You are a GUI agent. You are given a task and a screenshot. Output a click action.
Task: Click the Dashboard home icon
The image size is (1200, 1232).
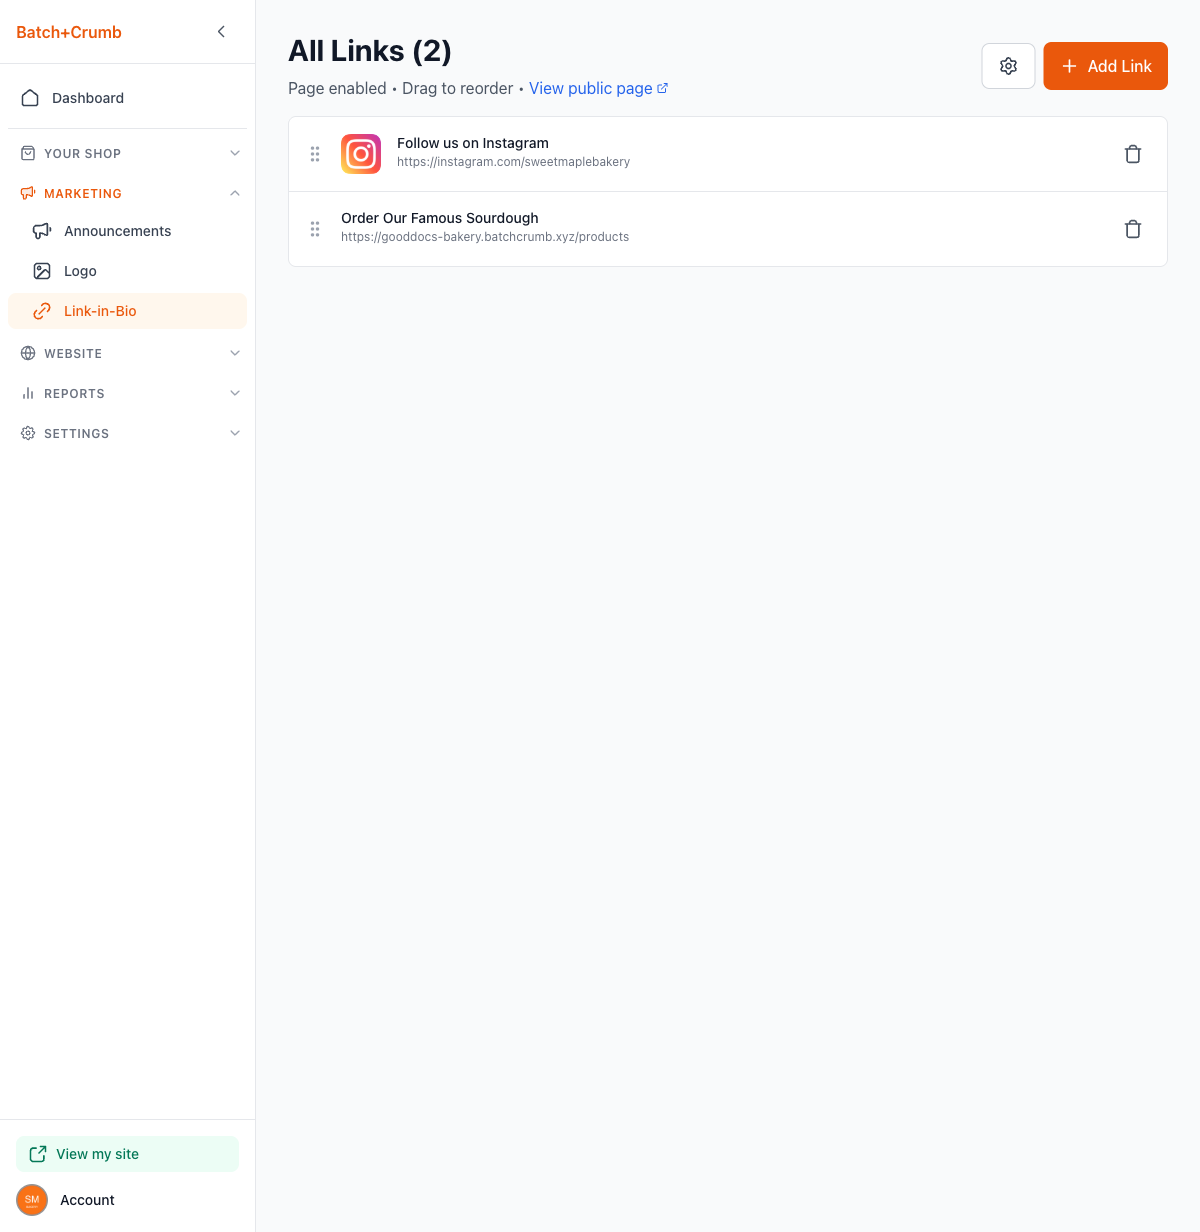(x=30, y=98)
